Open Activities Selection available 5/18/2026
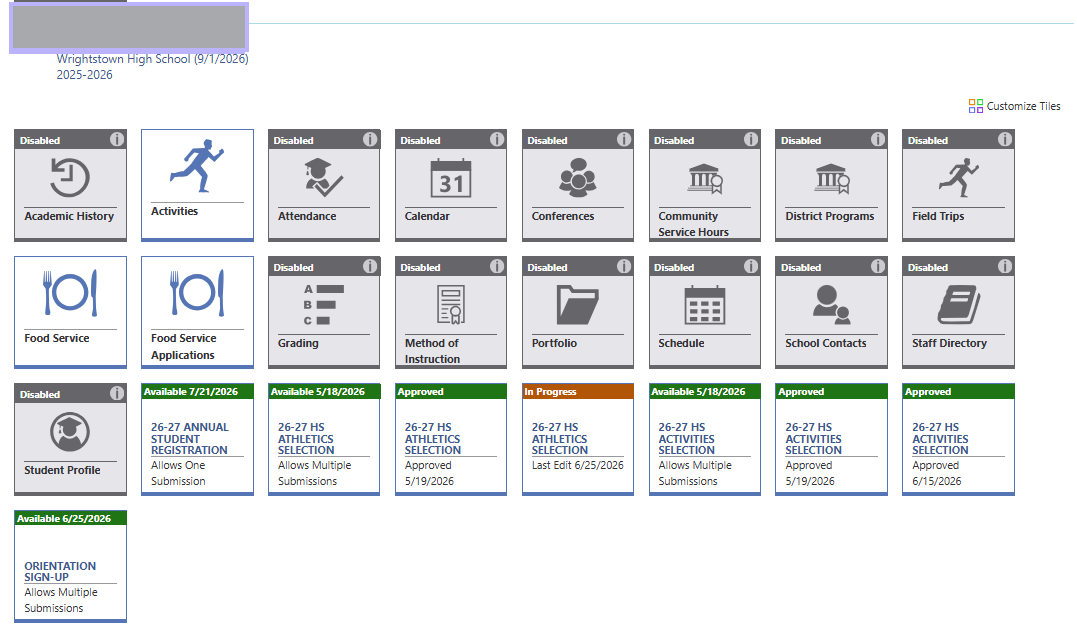 click(x=705, y=439)
